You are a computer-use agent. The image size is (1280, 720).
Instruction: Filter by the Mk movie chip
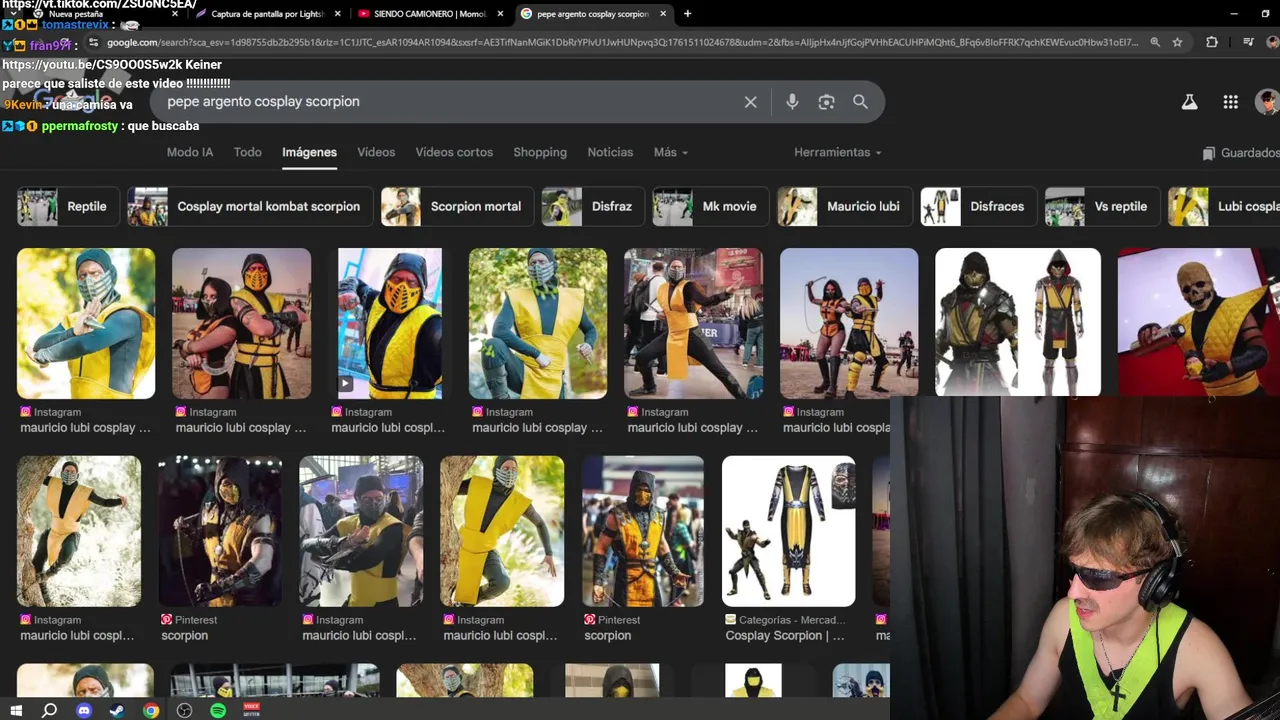[710, 207]
